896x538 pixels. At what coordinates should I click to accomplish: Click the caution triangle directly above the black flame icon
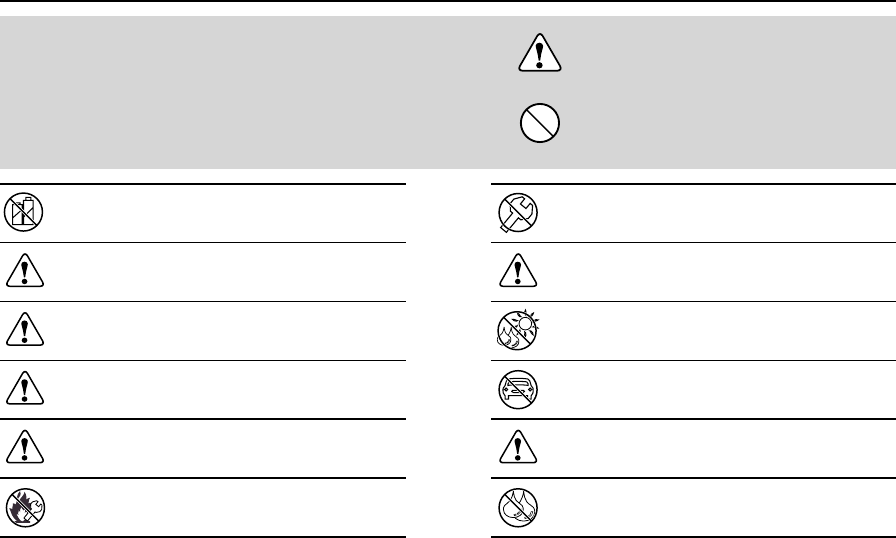click(x=22, y=448)
